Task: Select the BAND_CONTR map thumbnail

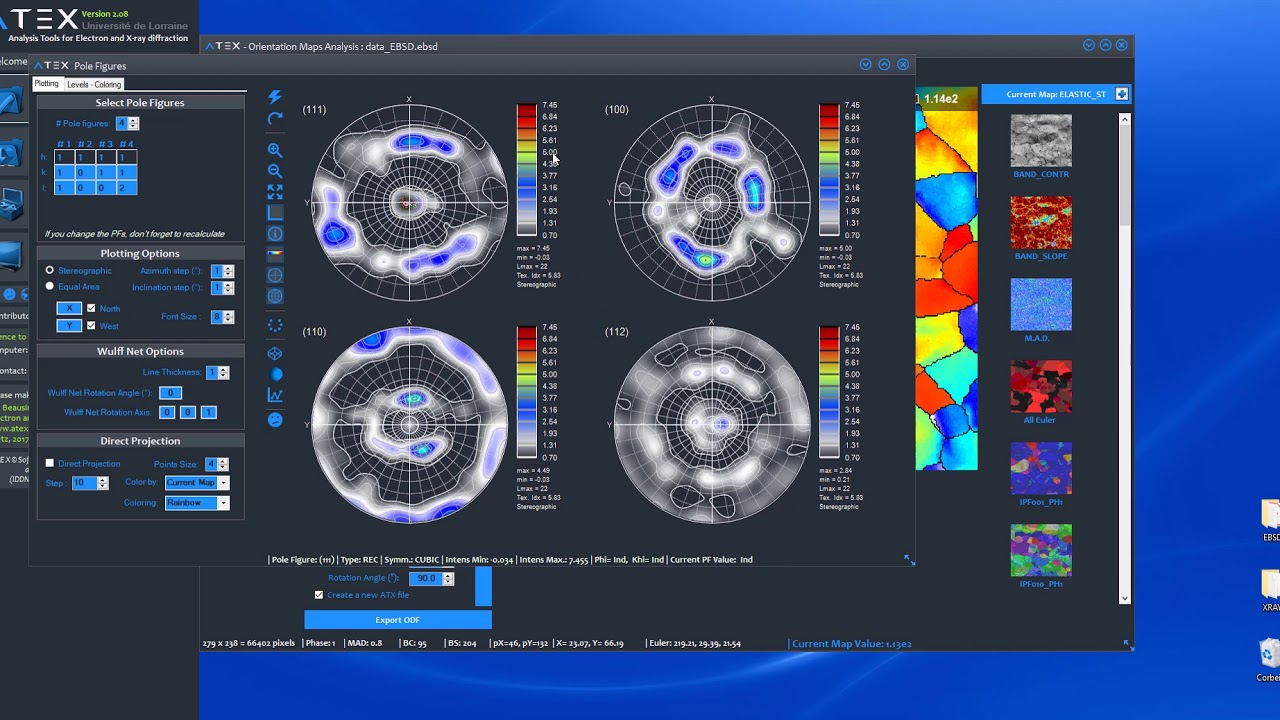Action: tap(1041, 140)
